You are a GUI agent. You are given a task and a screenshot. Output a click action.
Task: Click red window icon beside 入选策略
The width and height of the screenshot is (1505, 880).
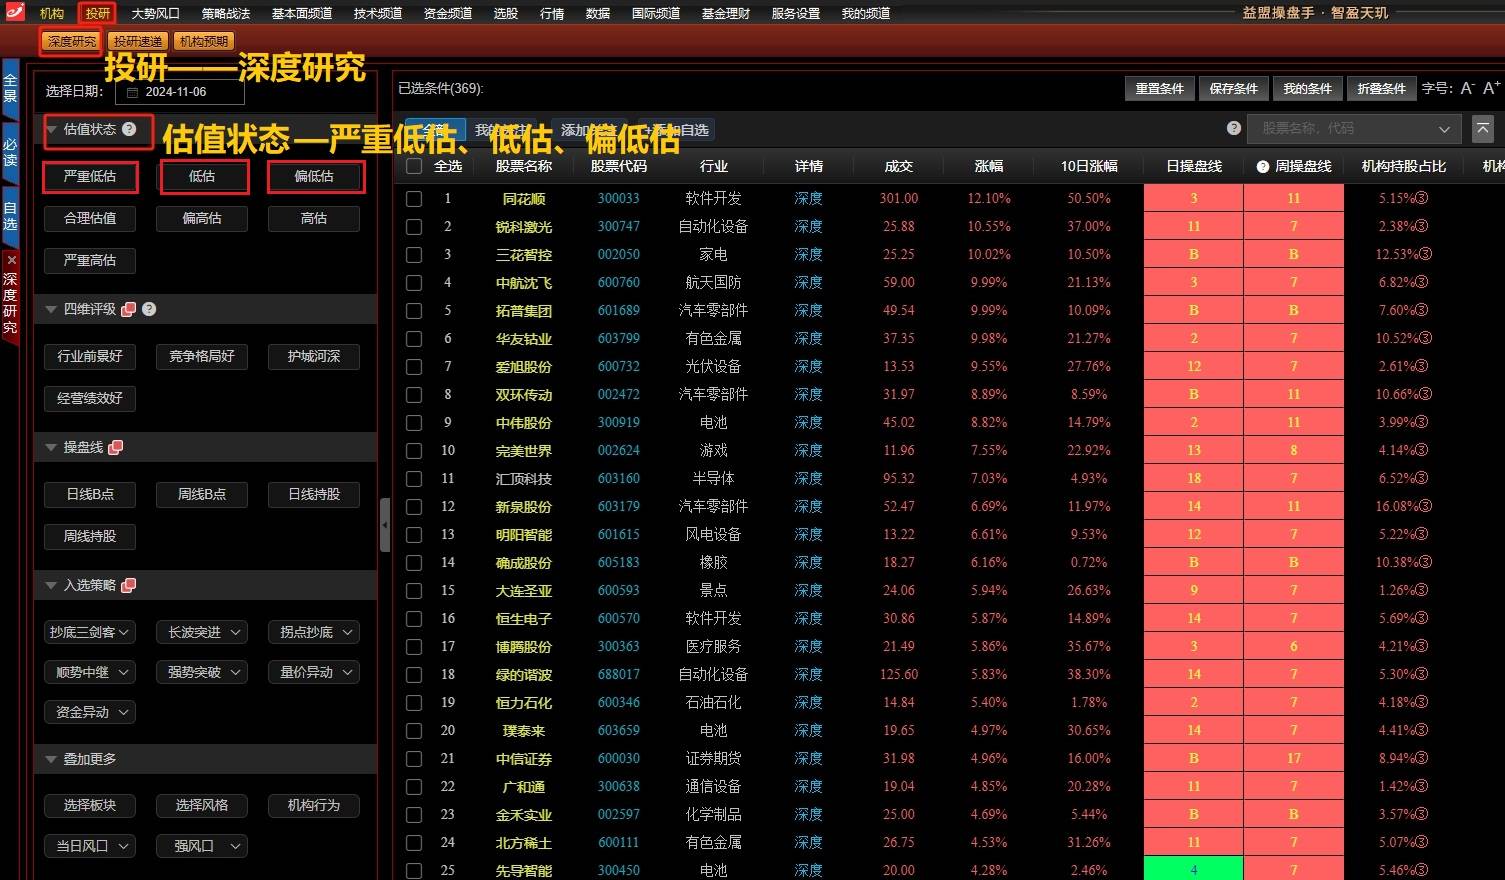pyautogui.click(x=128, y=585)
